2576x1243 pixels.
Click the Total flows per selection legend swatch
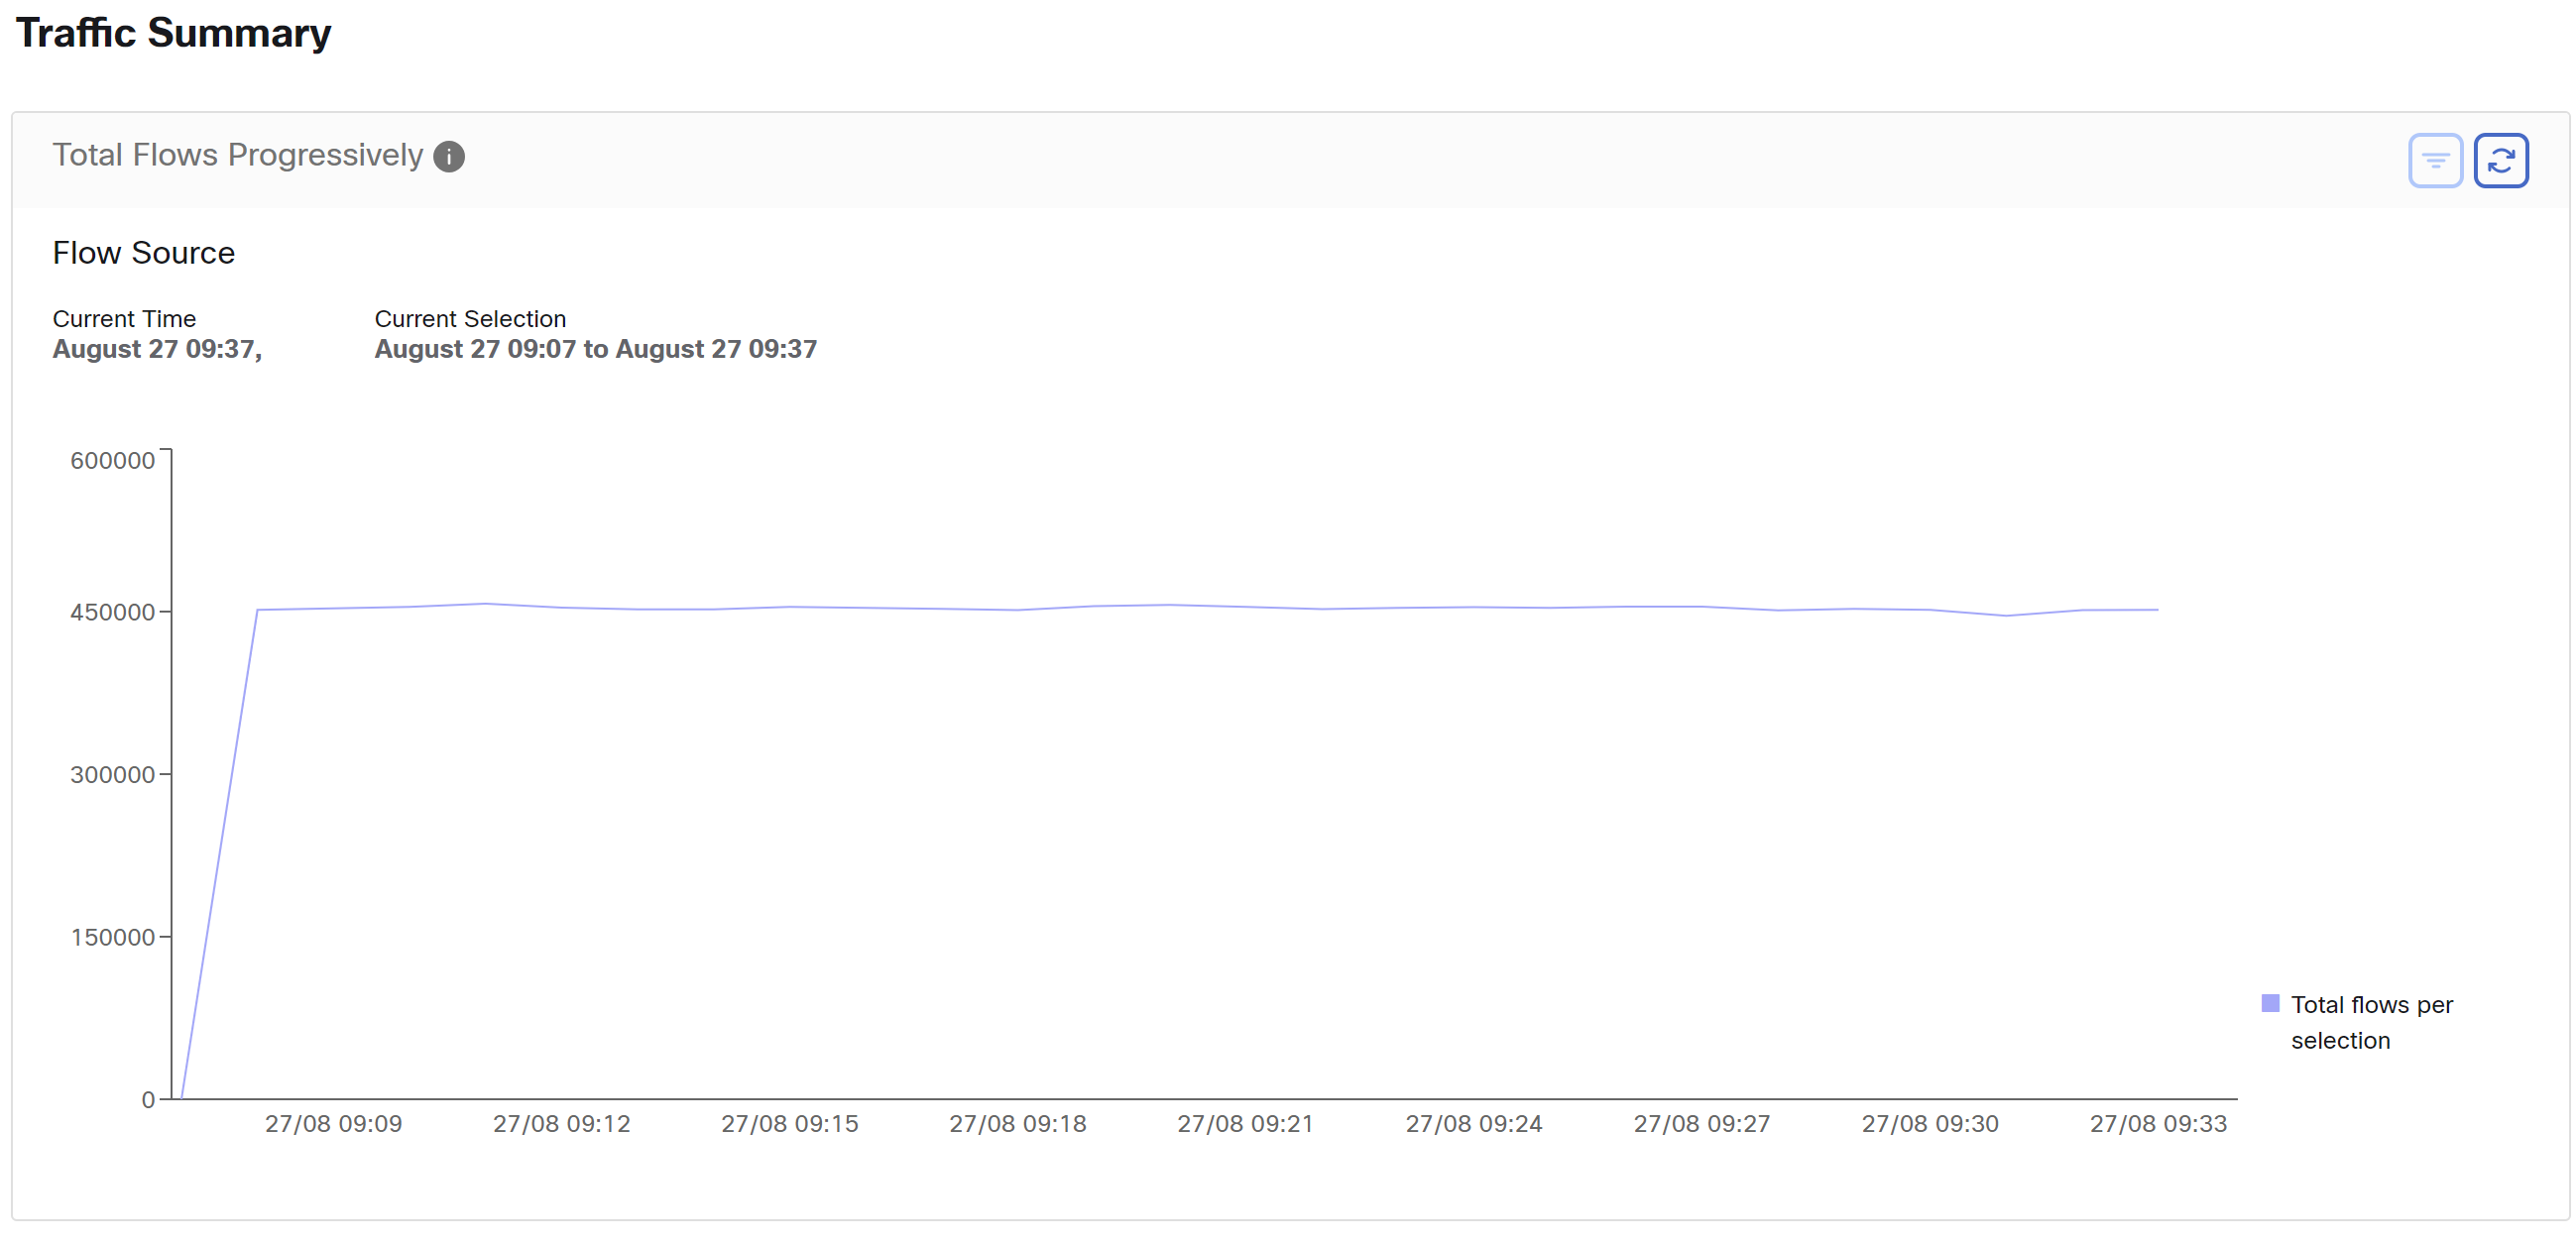click(x=2270, y=1003)
